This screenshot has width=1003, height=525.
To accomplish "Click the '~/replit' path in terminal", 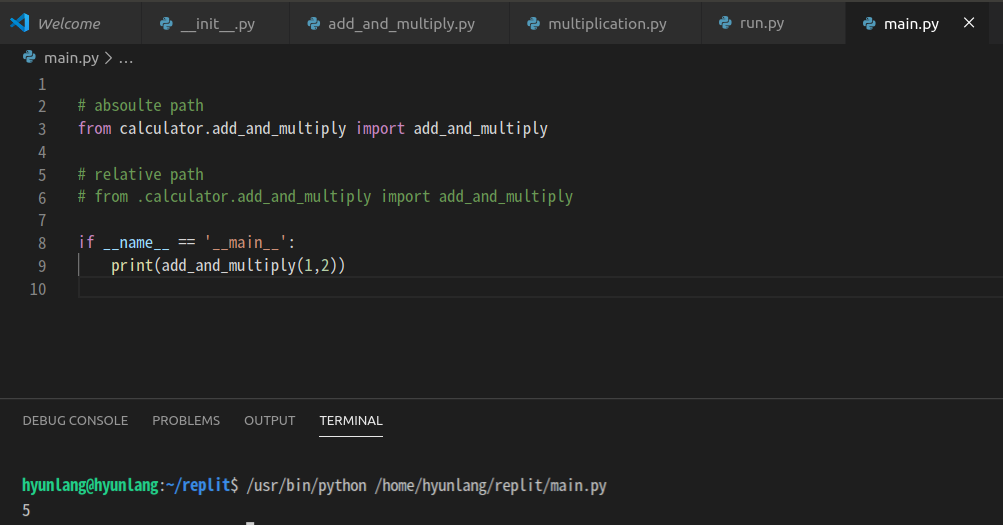I will click(198, 485).
